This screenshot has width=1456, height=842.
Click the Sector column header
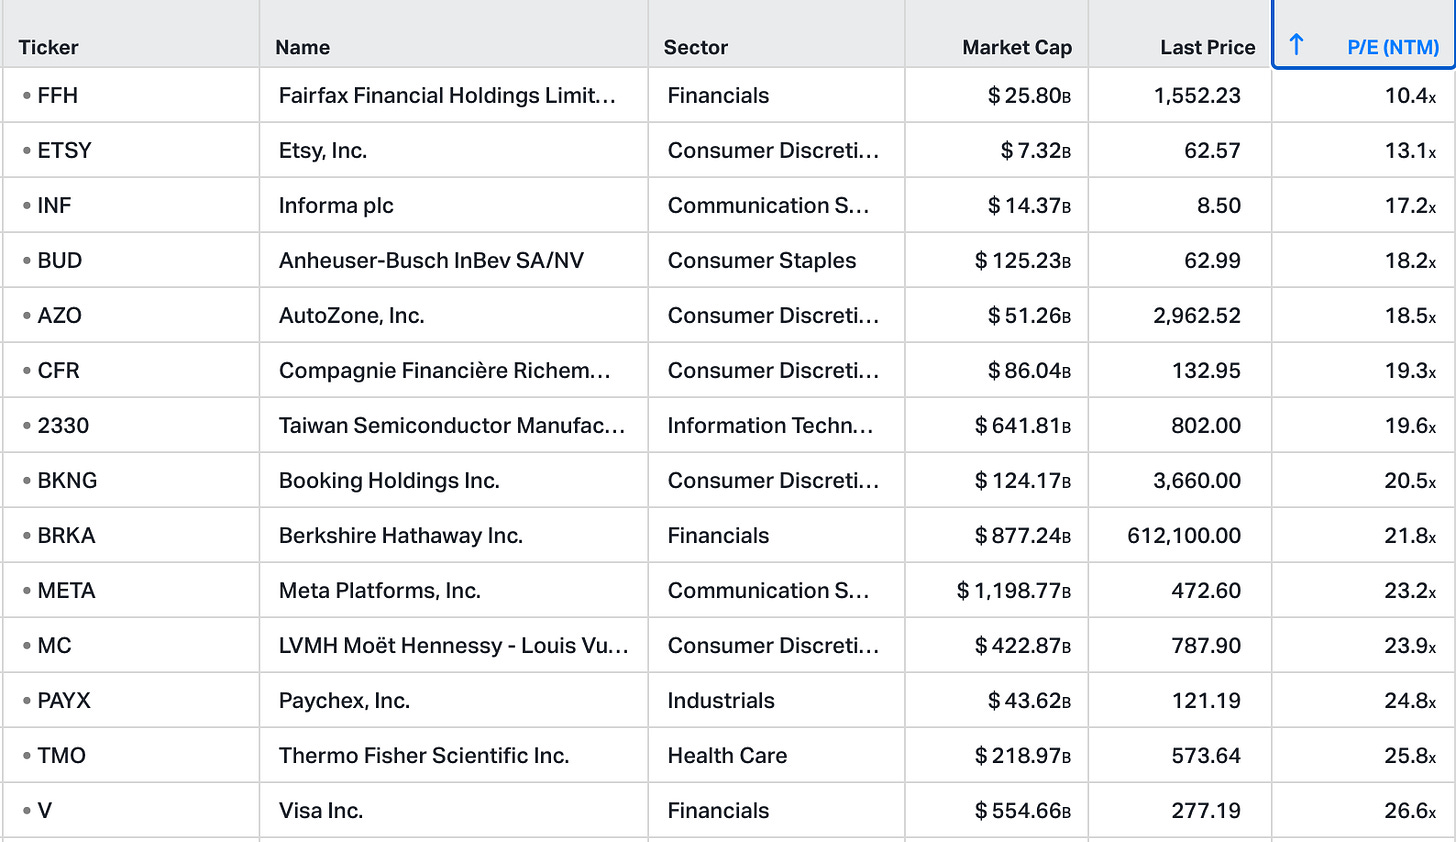click(x=695, y=47)
